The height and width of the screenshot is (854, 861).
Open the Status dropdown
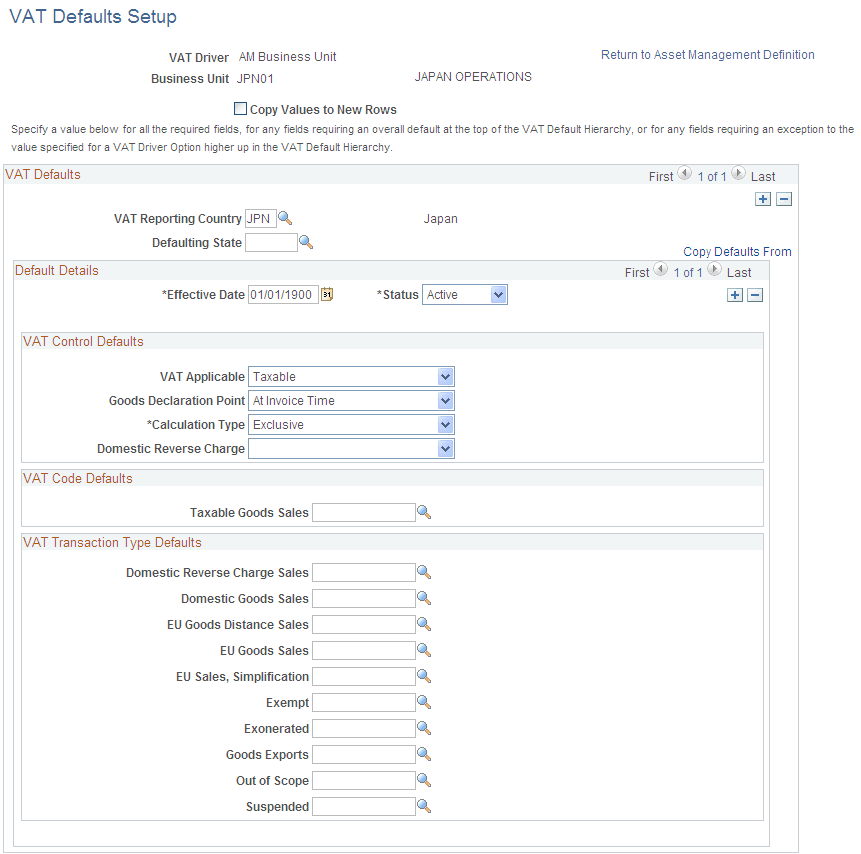[x=497, y=294]
